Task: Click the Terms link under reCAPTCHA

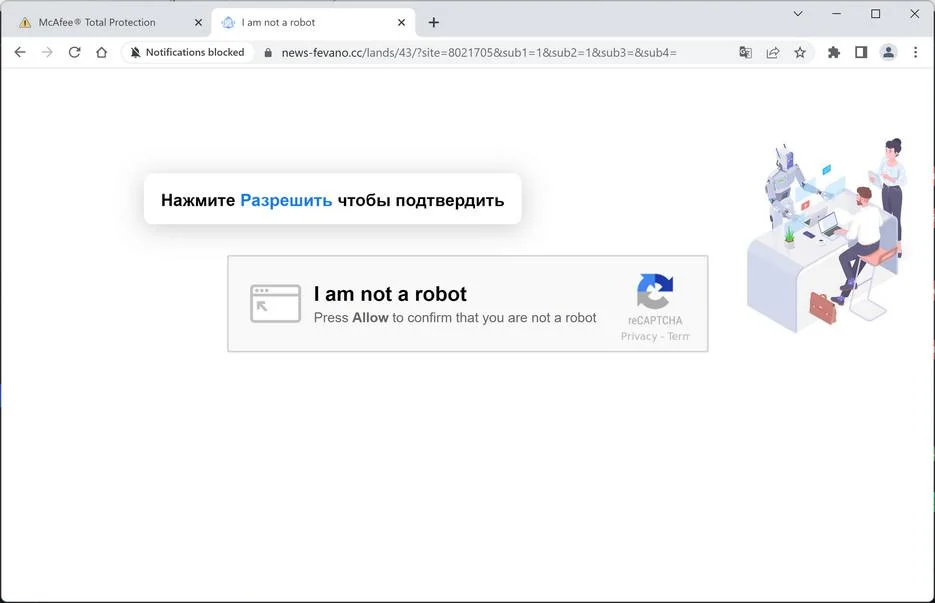Action: [x=679, y=336]
